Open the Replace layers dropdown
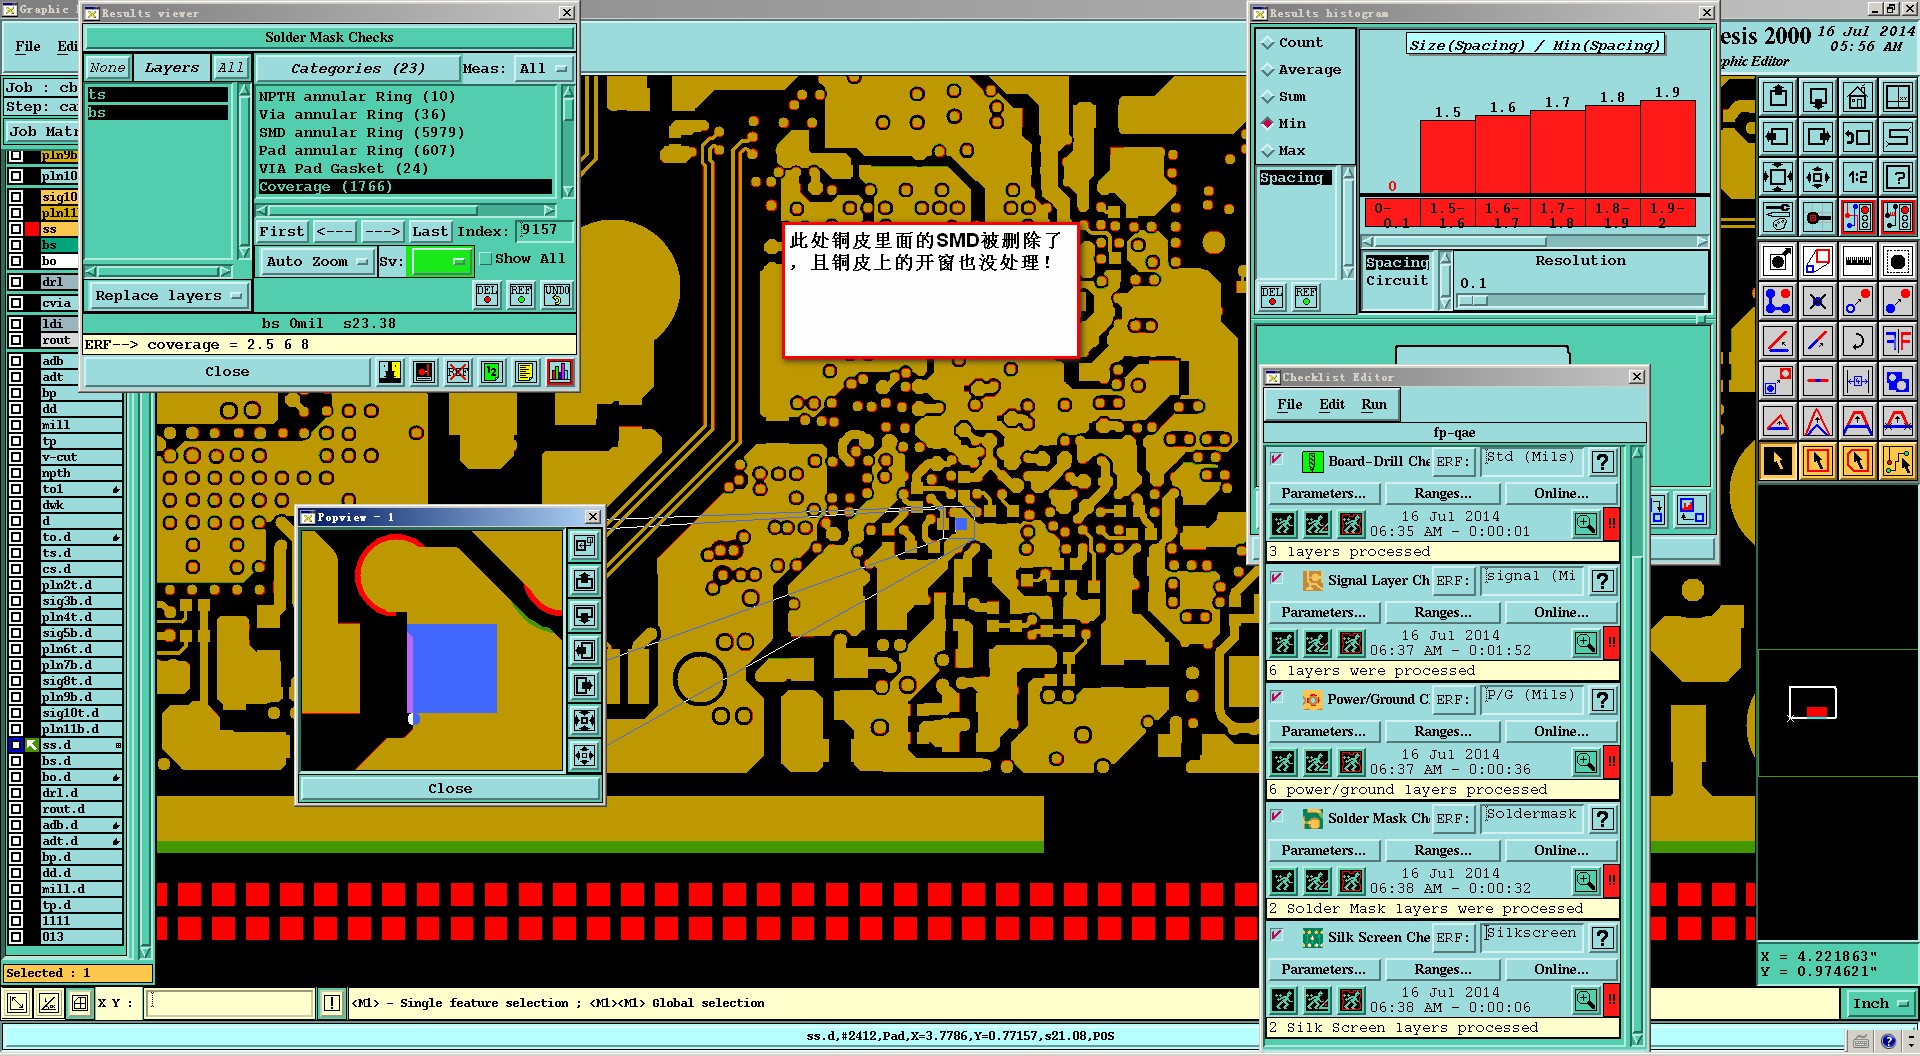Viewport: 1920px width, 1056px height. pyautogui.click(x=168, y=296)
